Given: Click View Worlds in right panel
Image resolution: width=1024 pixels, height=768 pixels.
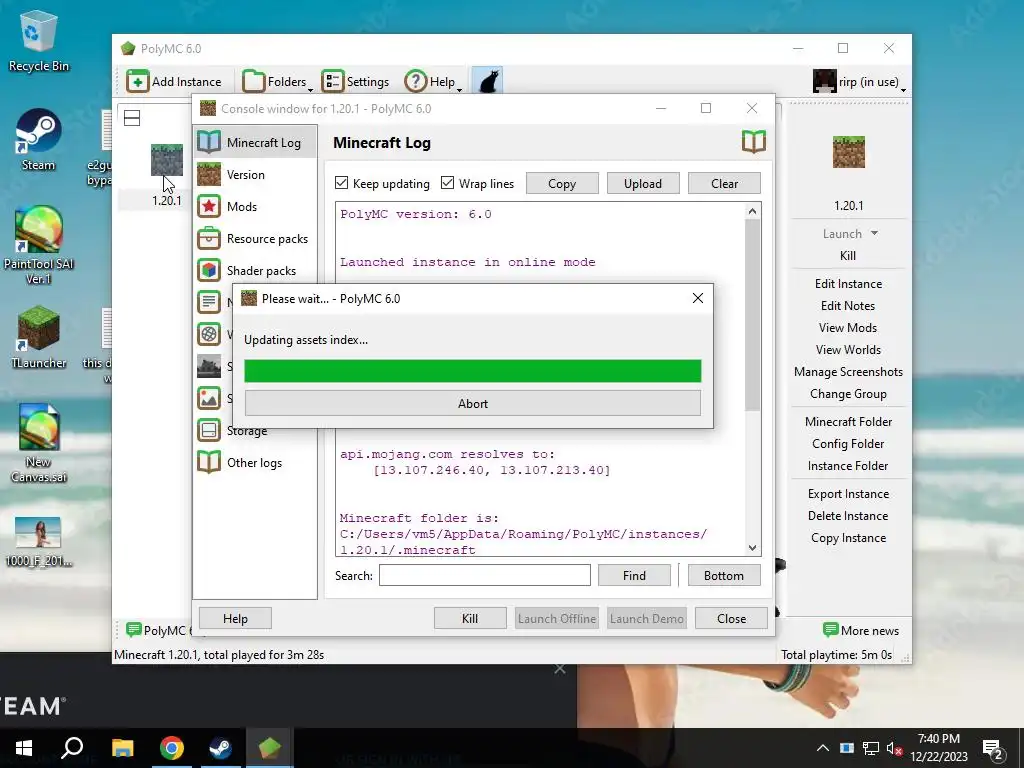Looking at the screenshot, I should (x=848, y=350).
